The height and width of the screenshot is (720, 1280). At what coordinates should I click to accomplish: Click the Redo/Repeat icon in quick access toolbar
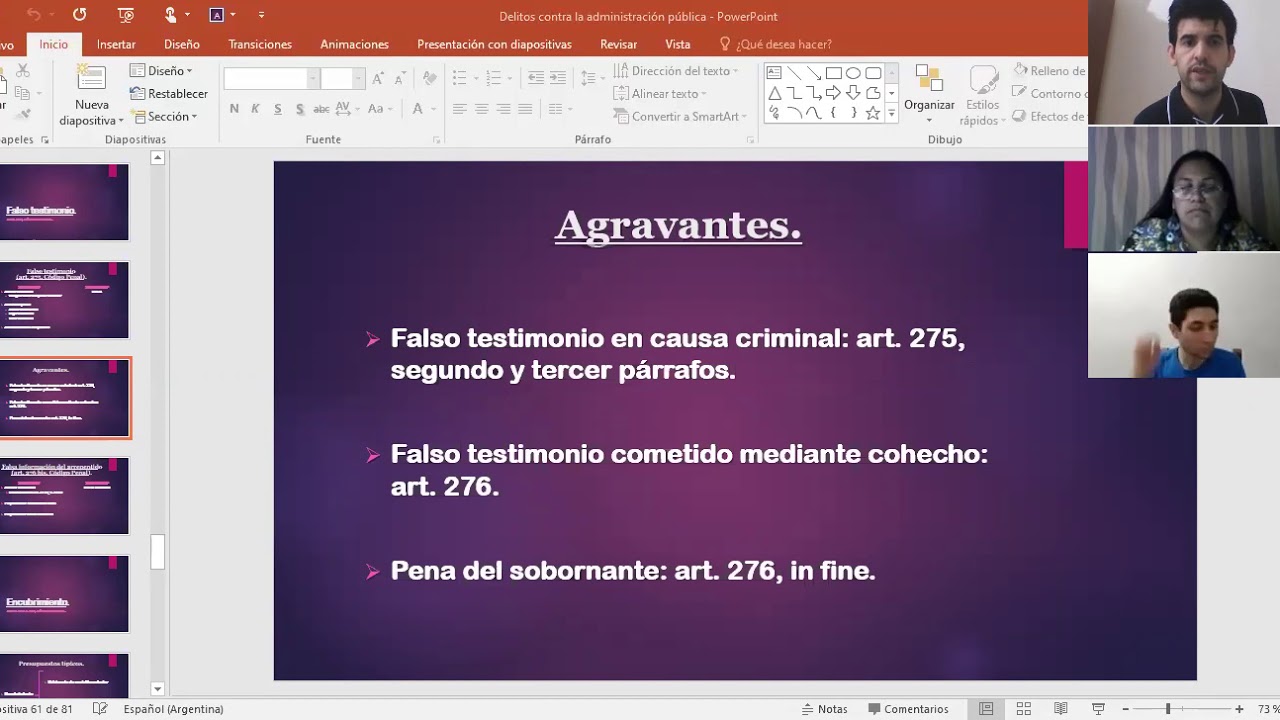tap(80, 15)
